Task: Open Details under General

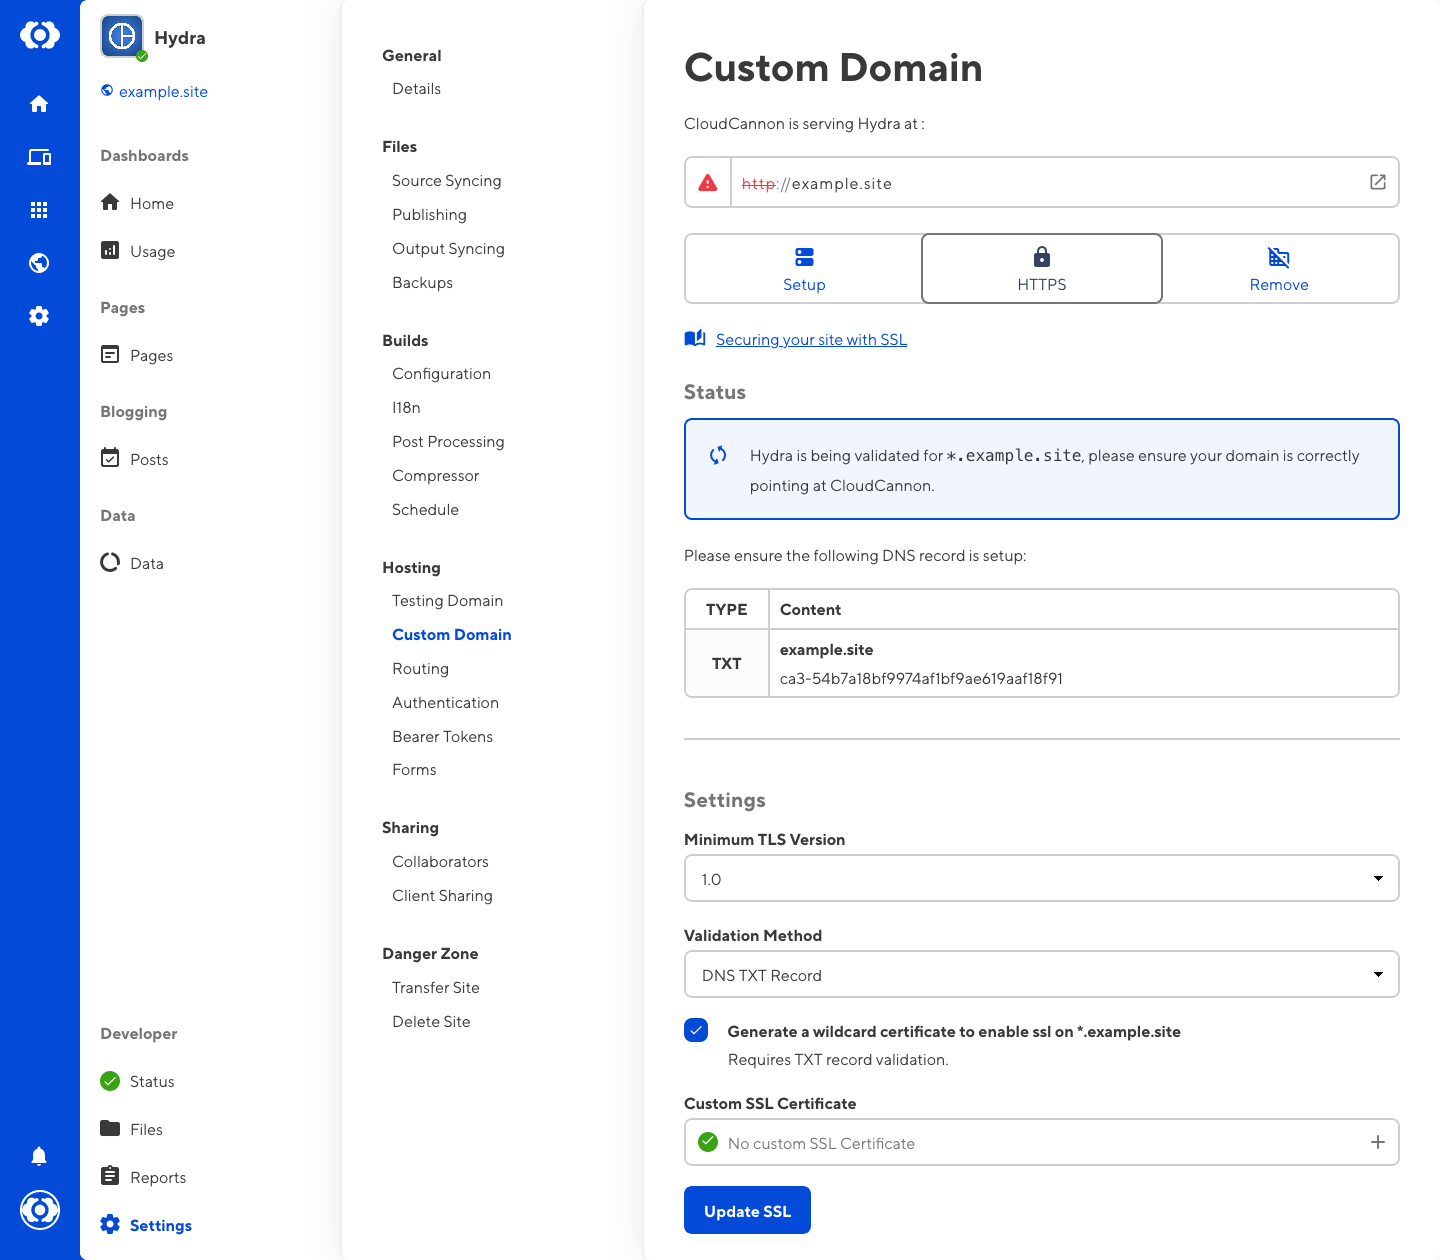Action: 416,89
